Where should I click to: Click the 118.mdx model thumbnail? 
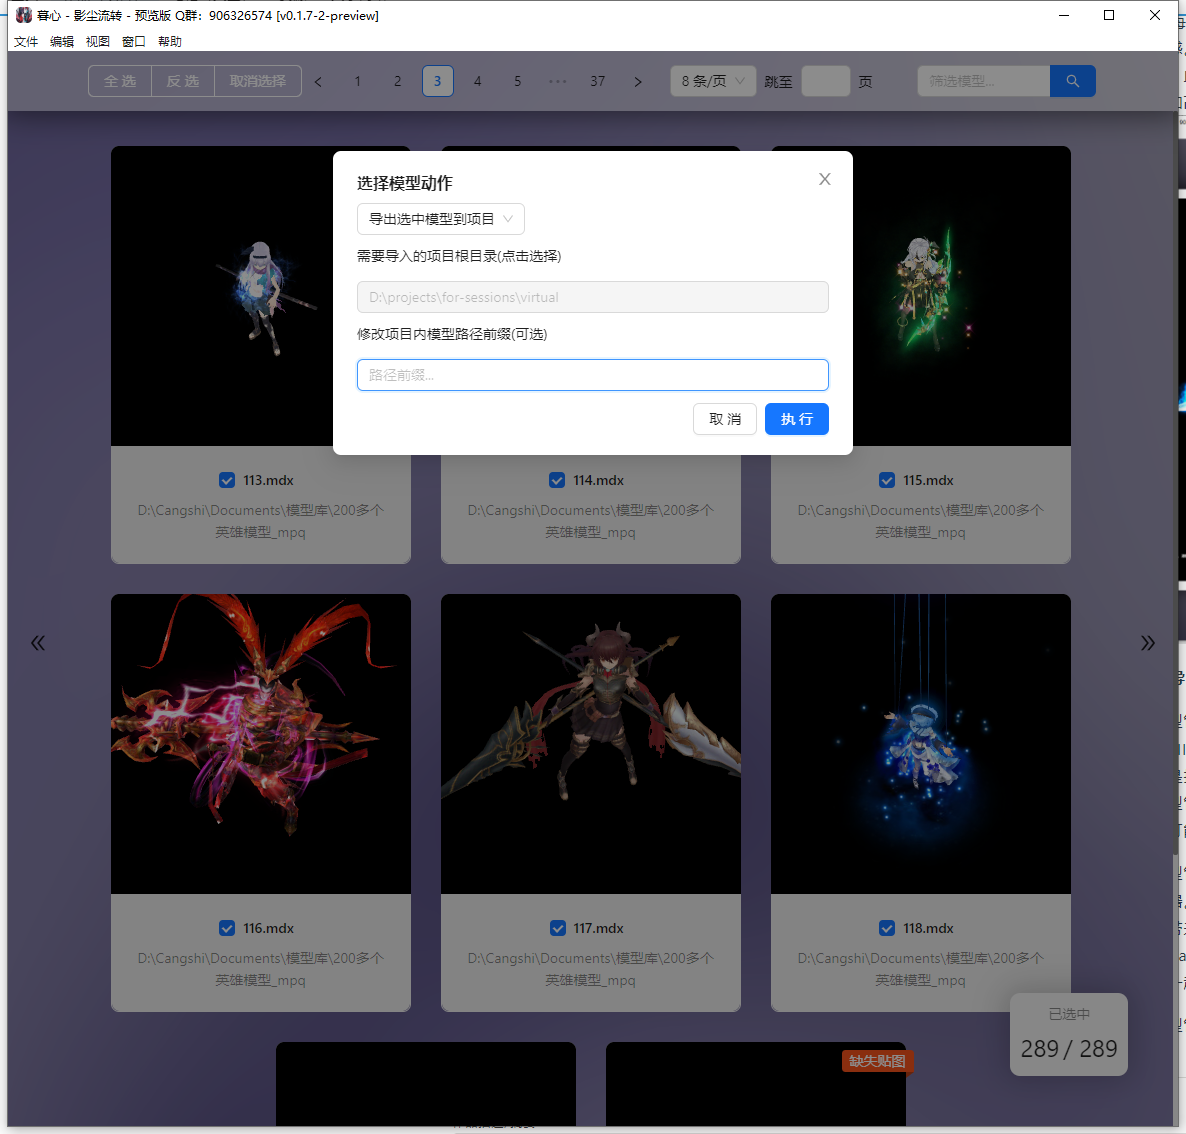[x=921, y=744]
